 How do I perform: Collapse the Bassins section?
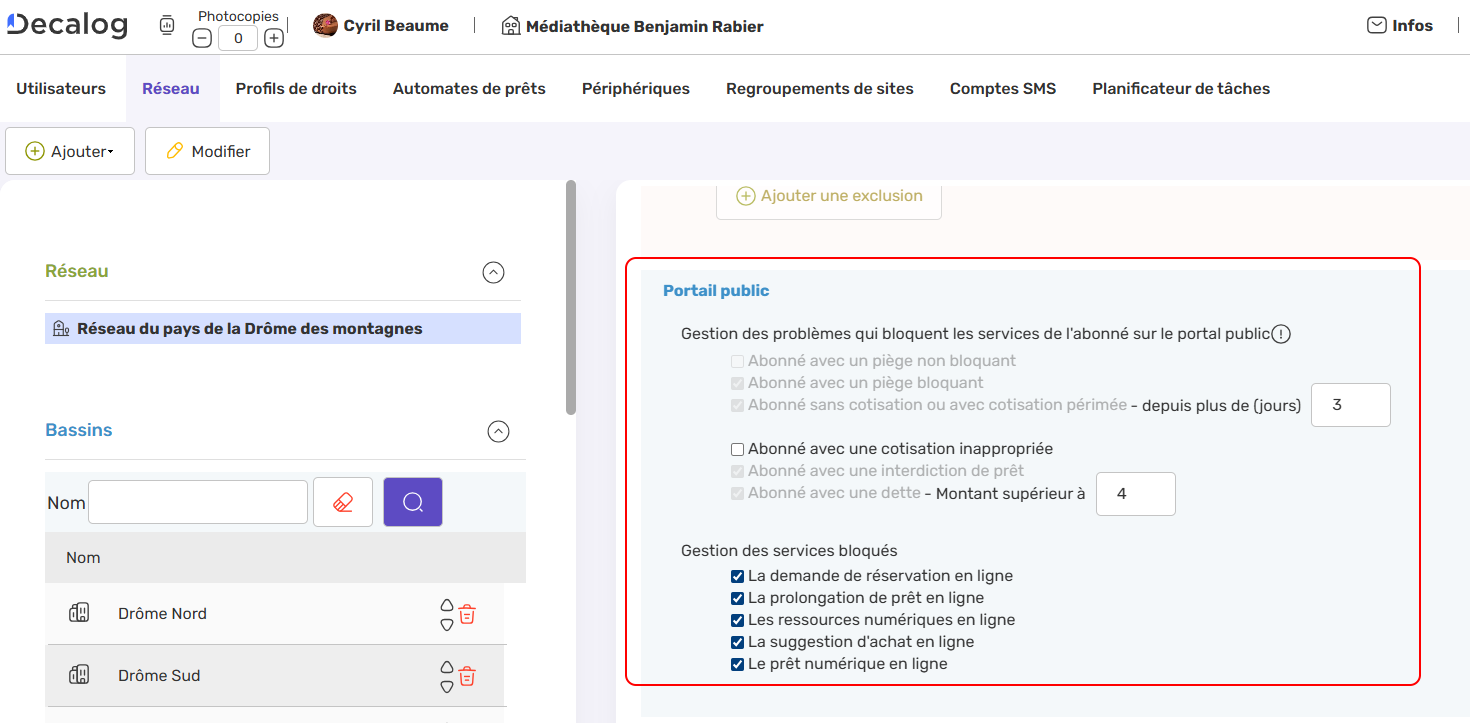tap(499, 431)
